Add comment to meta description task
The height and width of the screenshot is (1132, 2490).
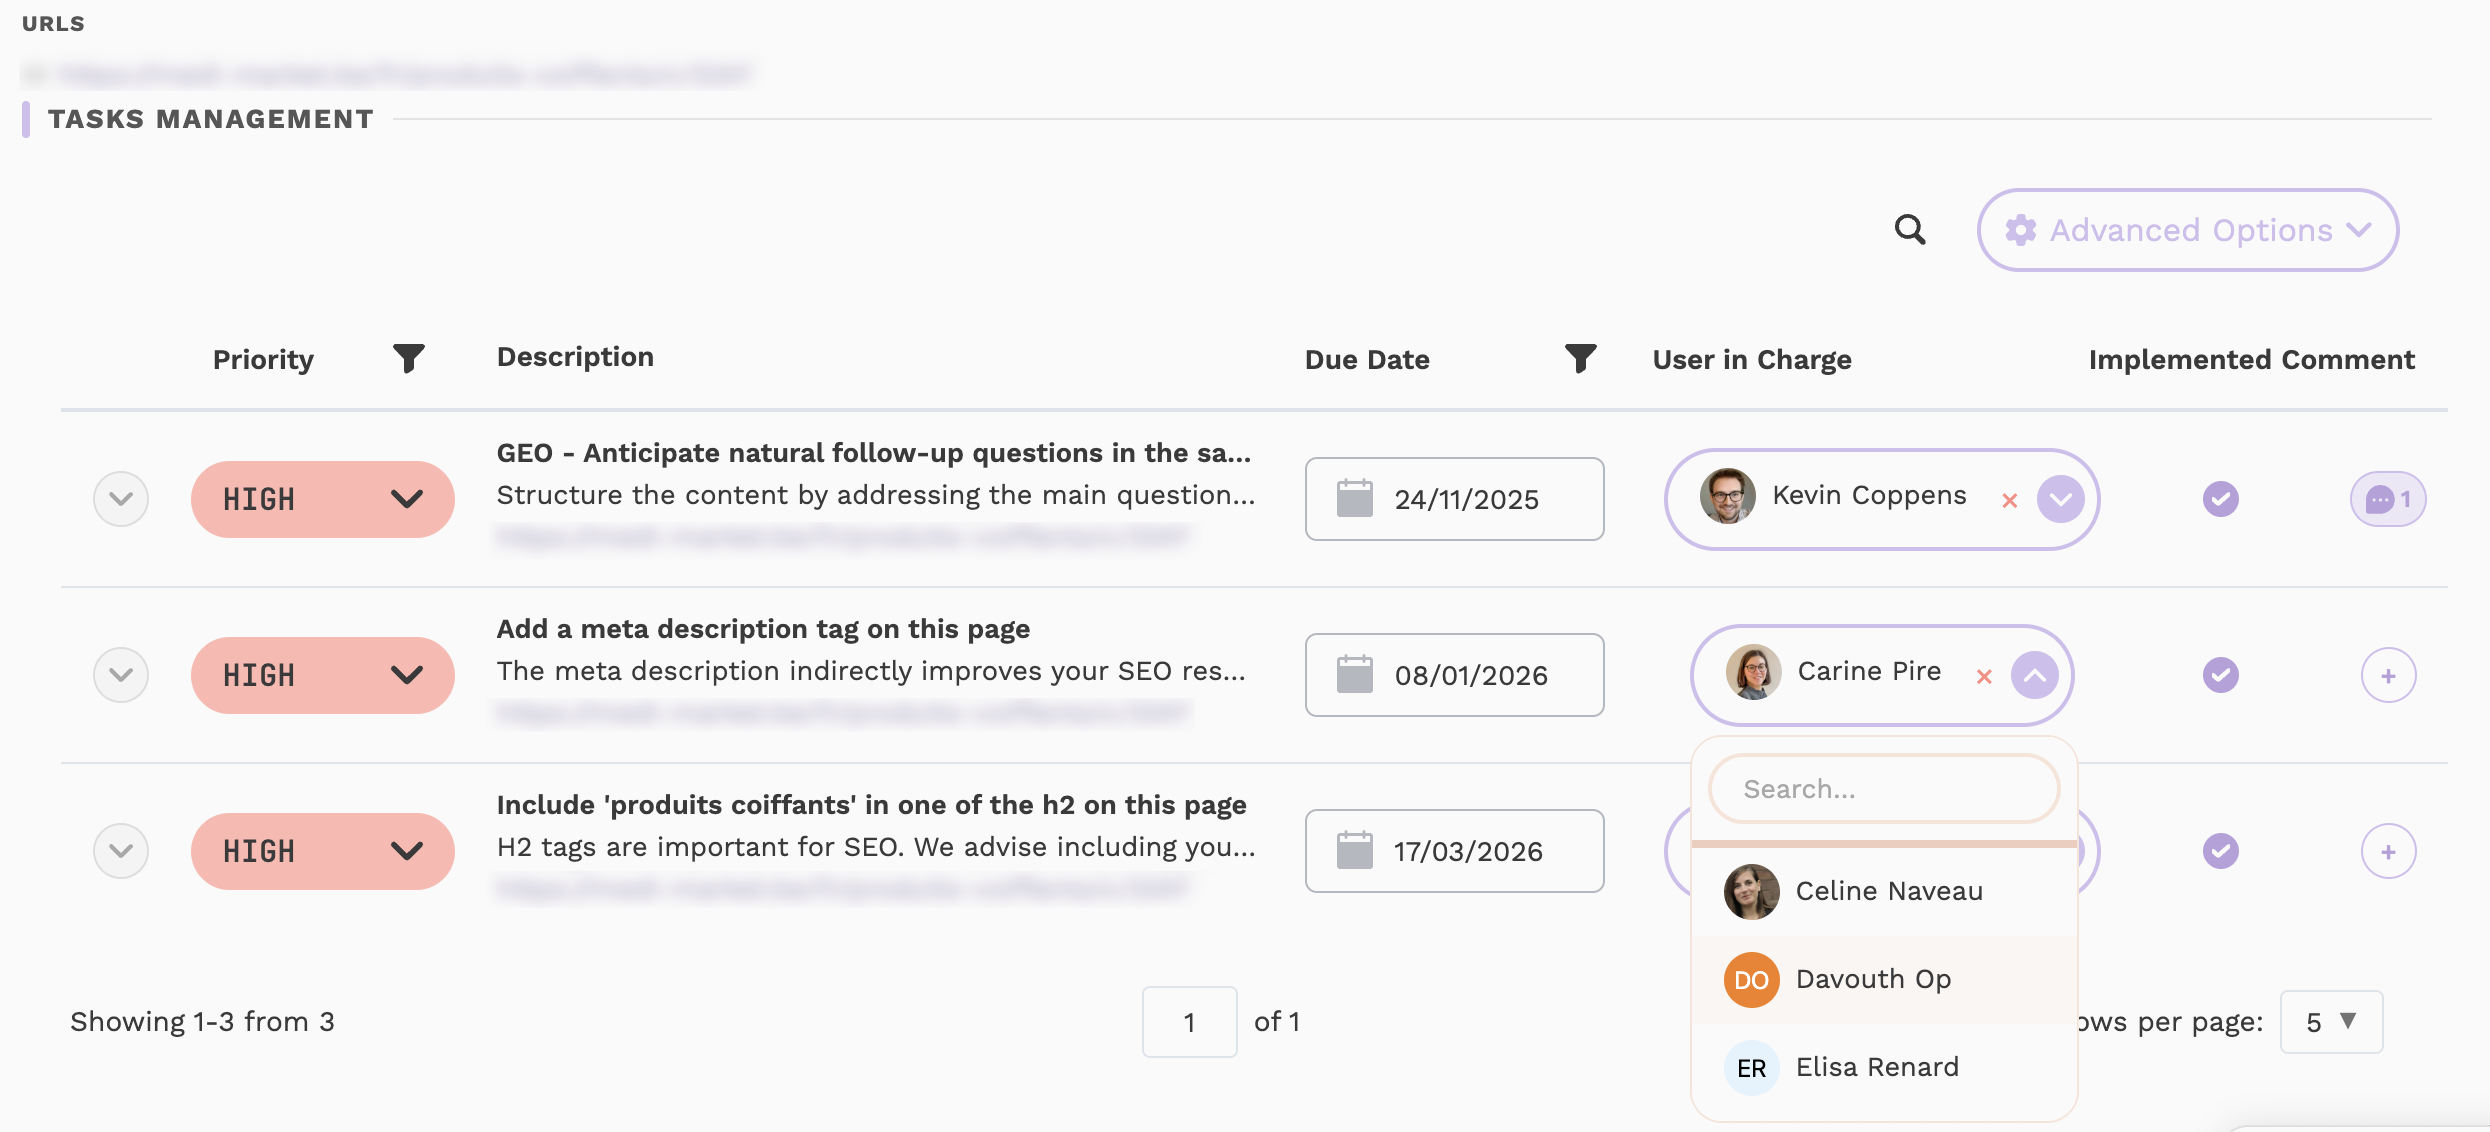[x=2388, y=676]
